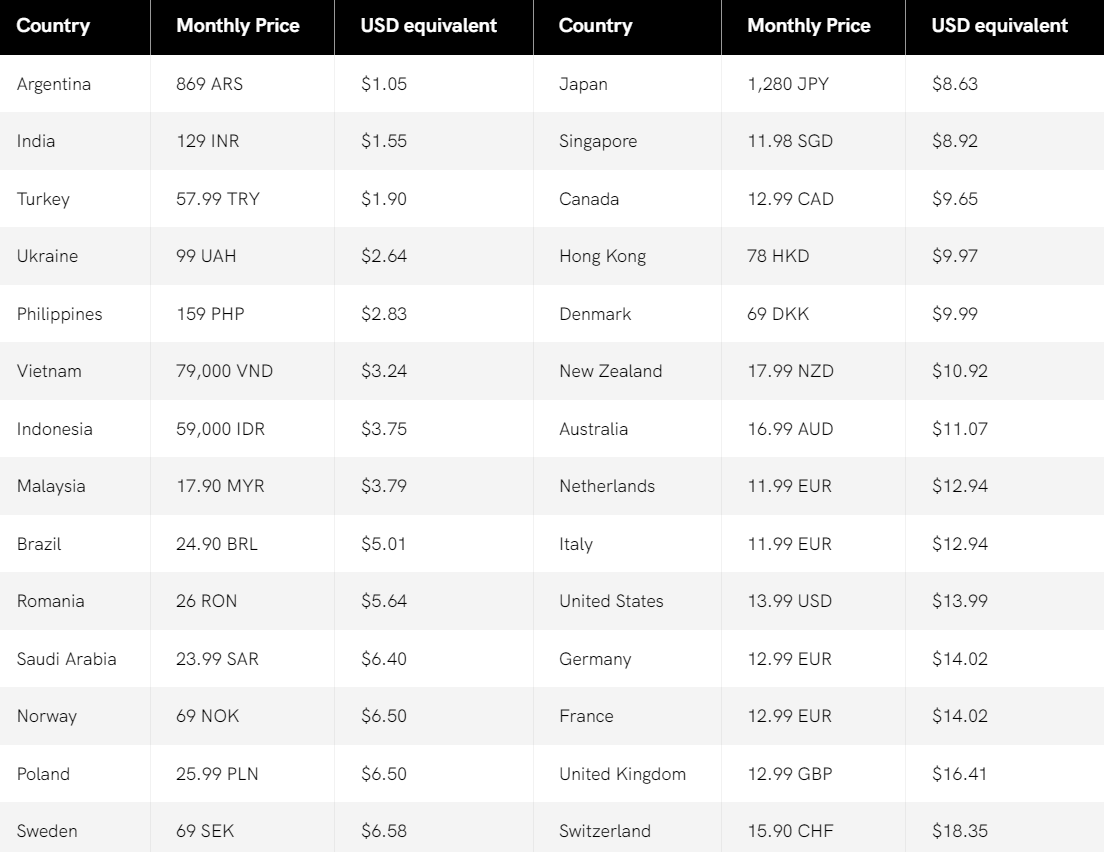1107x852 pixels.
Task: Select the Brazil $5.01 USD cell
Action: [x=433, y=544]
